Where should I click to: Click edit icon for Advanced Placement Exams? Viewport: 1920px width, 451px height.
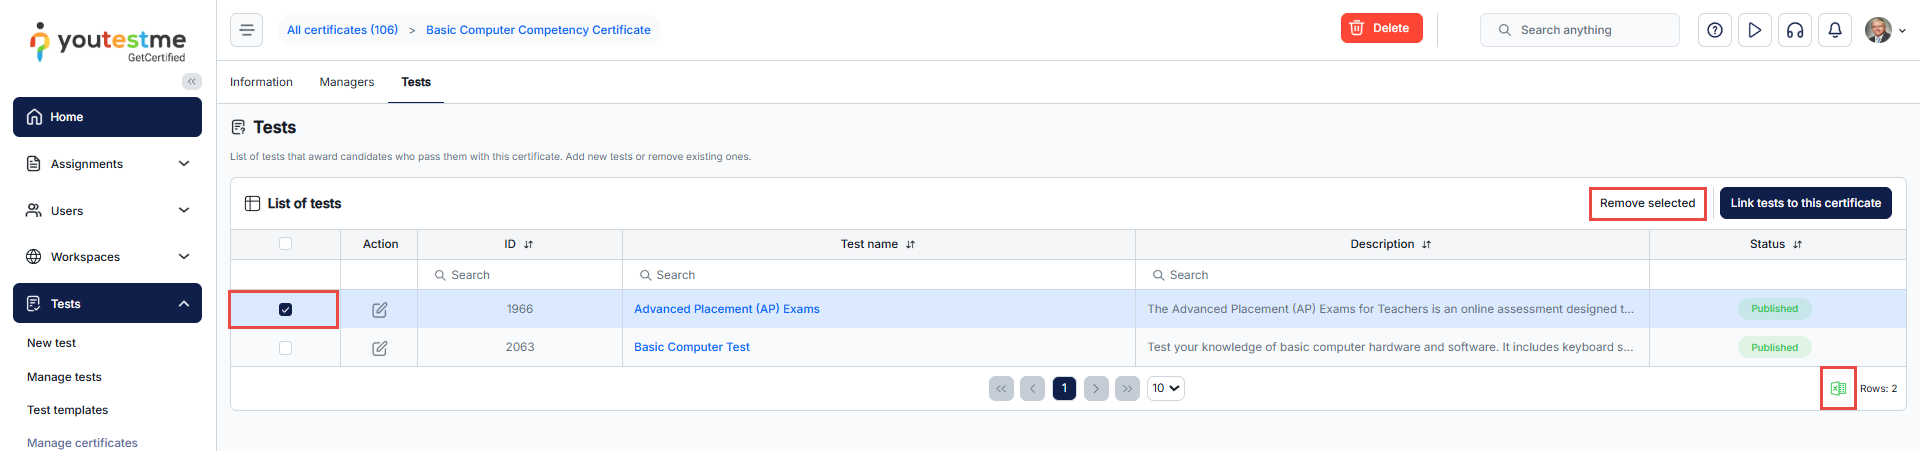(x=380, y=310)
